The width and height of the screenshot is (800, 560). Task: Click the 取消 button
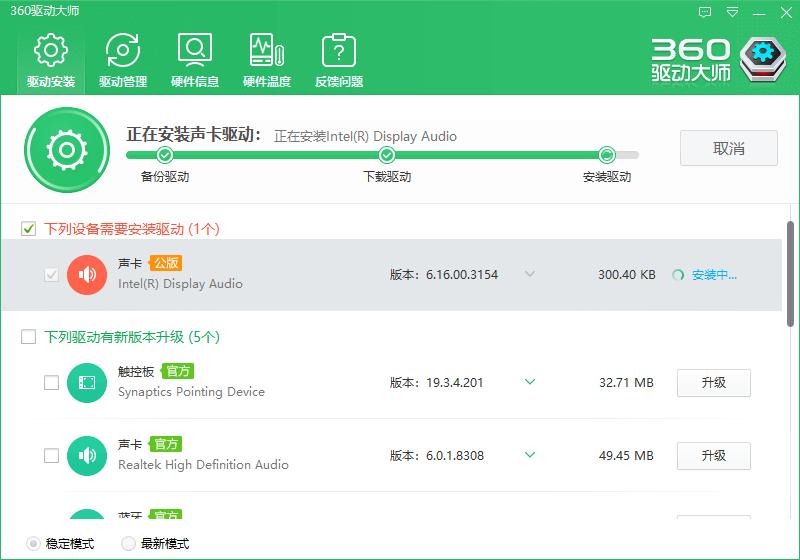point(729,148)
